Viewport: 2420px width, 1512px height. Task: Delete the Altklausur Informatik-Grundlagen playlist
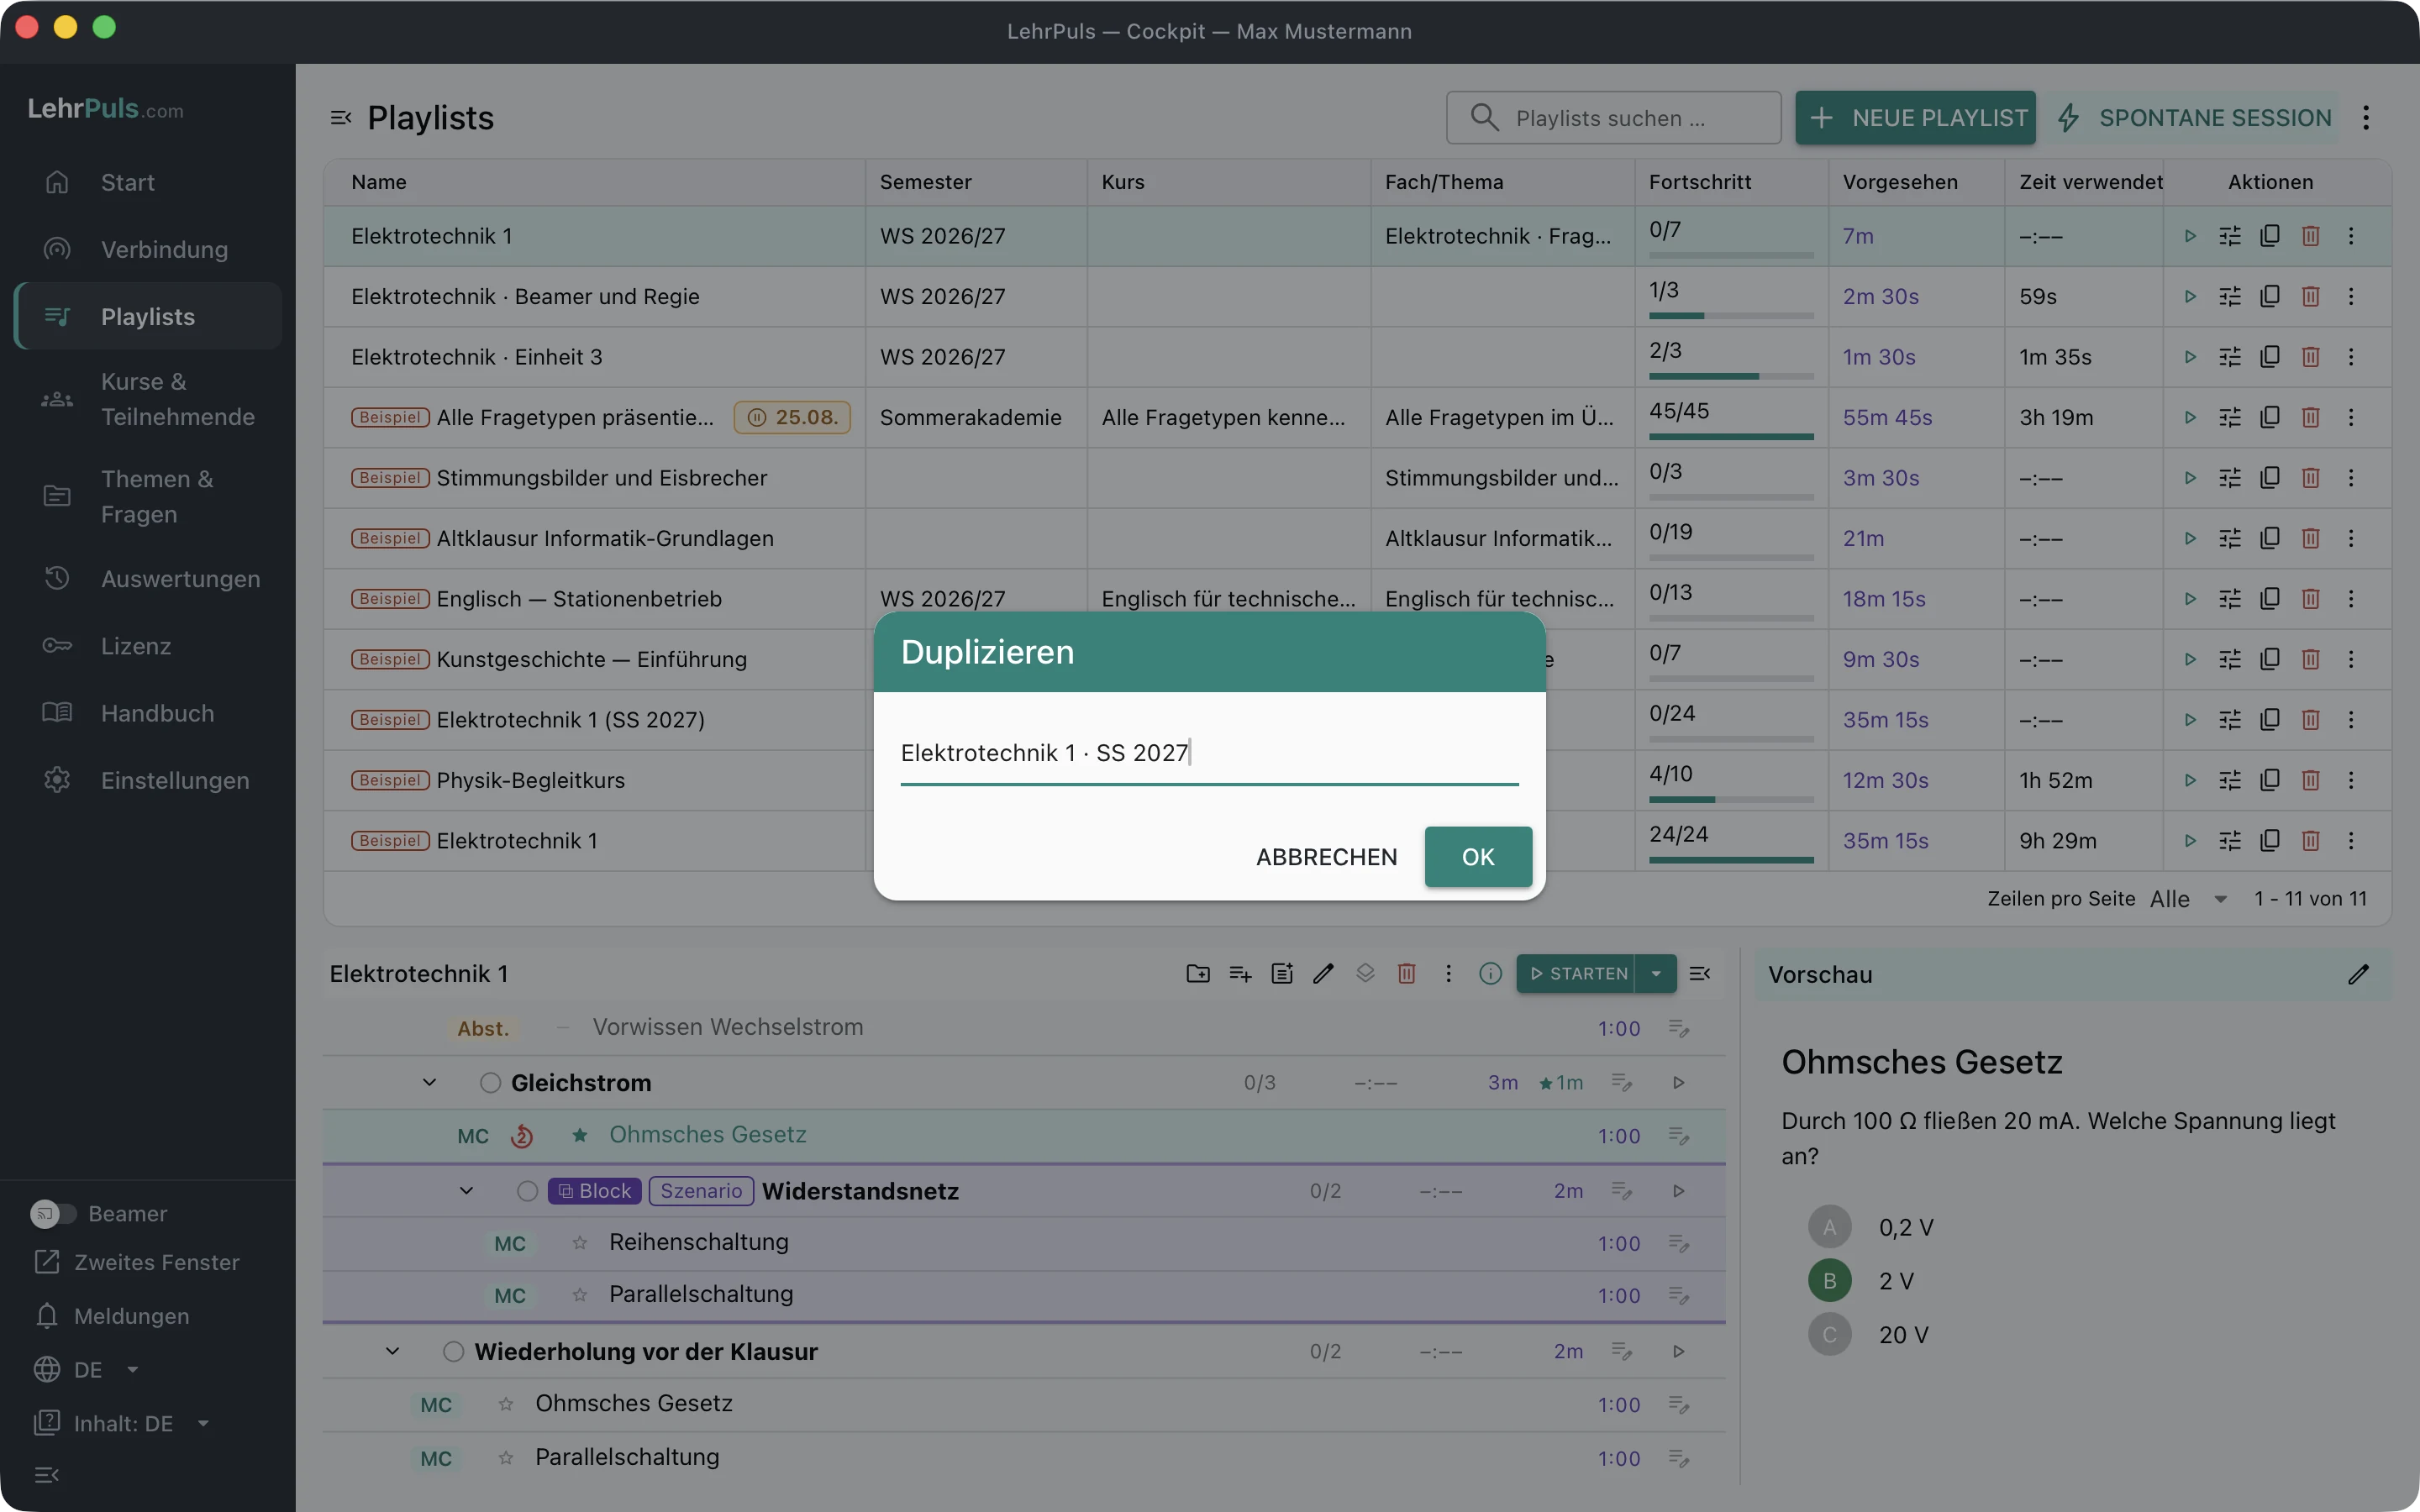(x=2310, y=538)
